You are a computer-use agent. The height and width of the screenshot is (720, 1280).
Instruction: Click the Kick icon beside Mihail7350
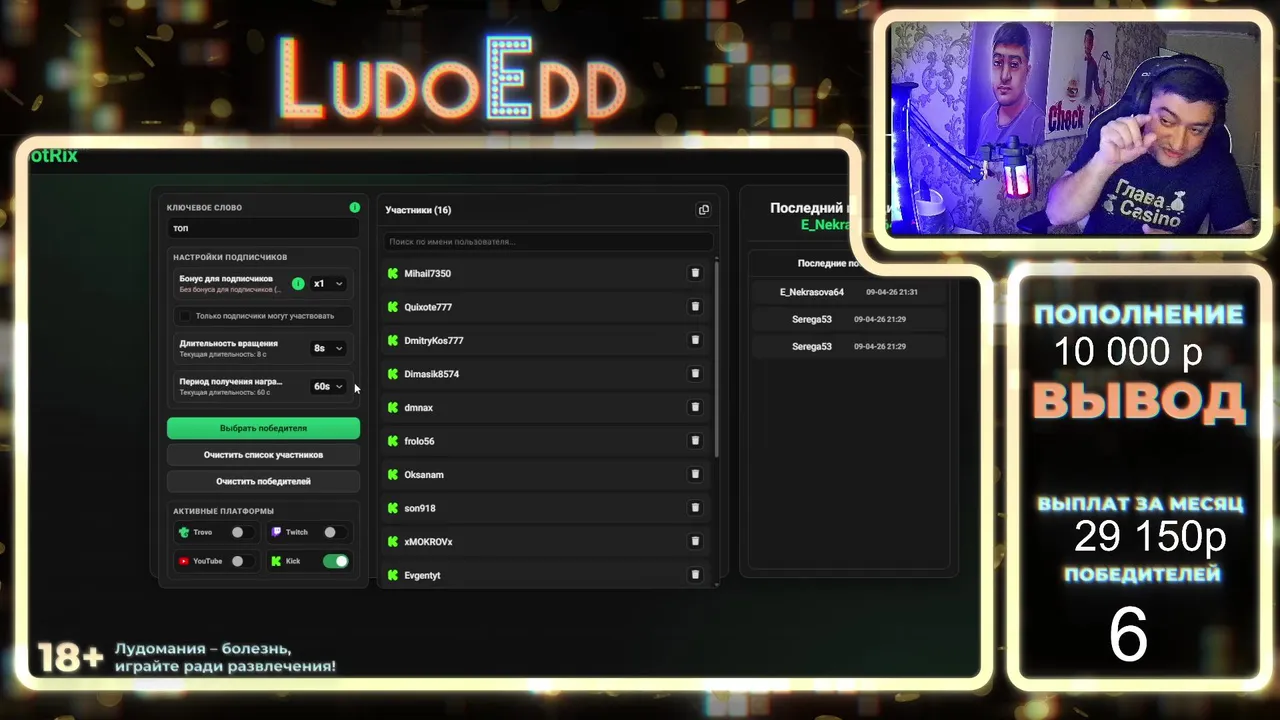[393, 273]
